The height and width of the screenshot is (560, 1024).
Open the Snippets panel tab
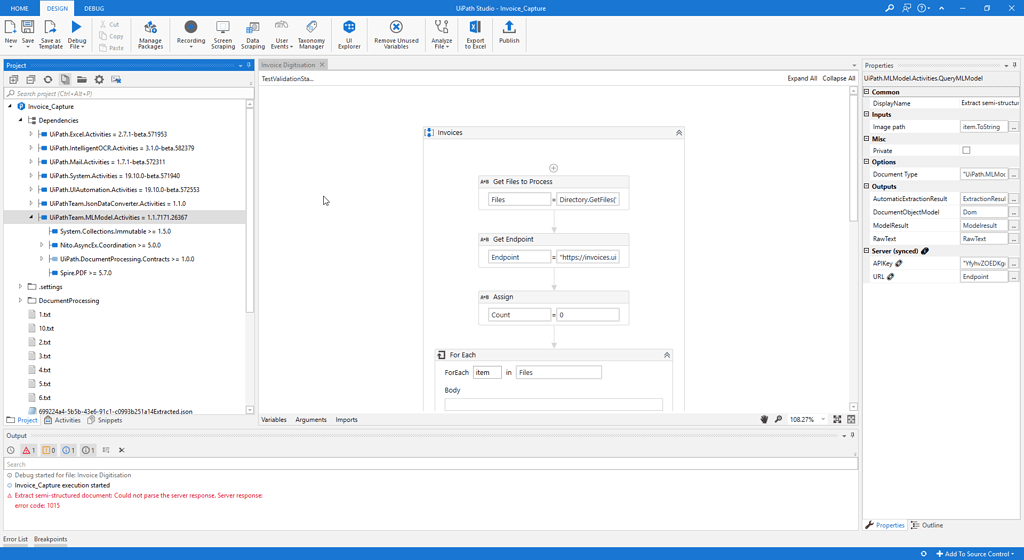[x=105, y=420]
